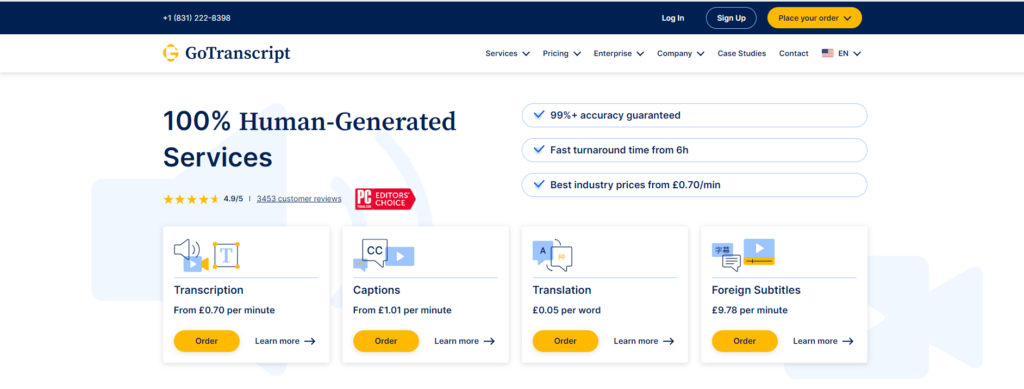Go to Case Studies page
The height and width of the screenshot is (389, 1024).
click(x=742, y=54)
